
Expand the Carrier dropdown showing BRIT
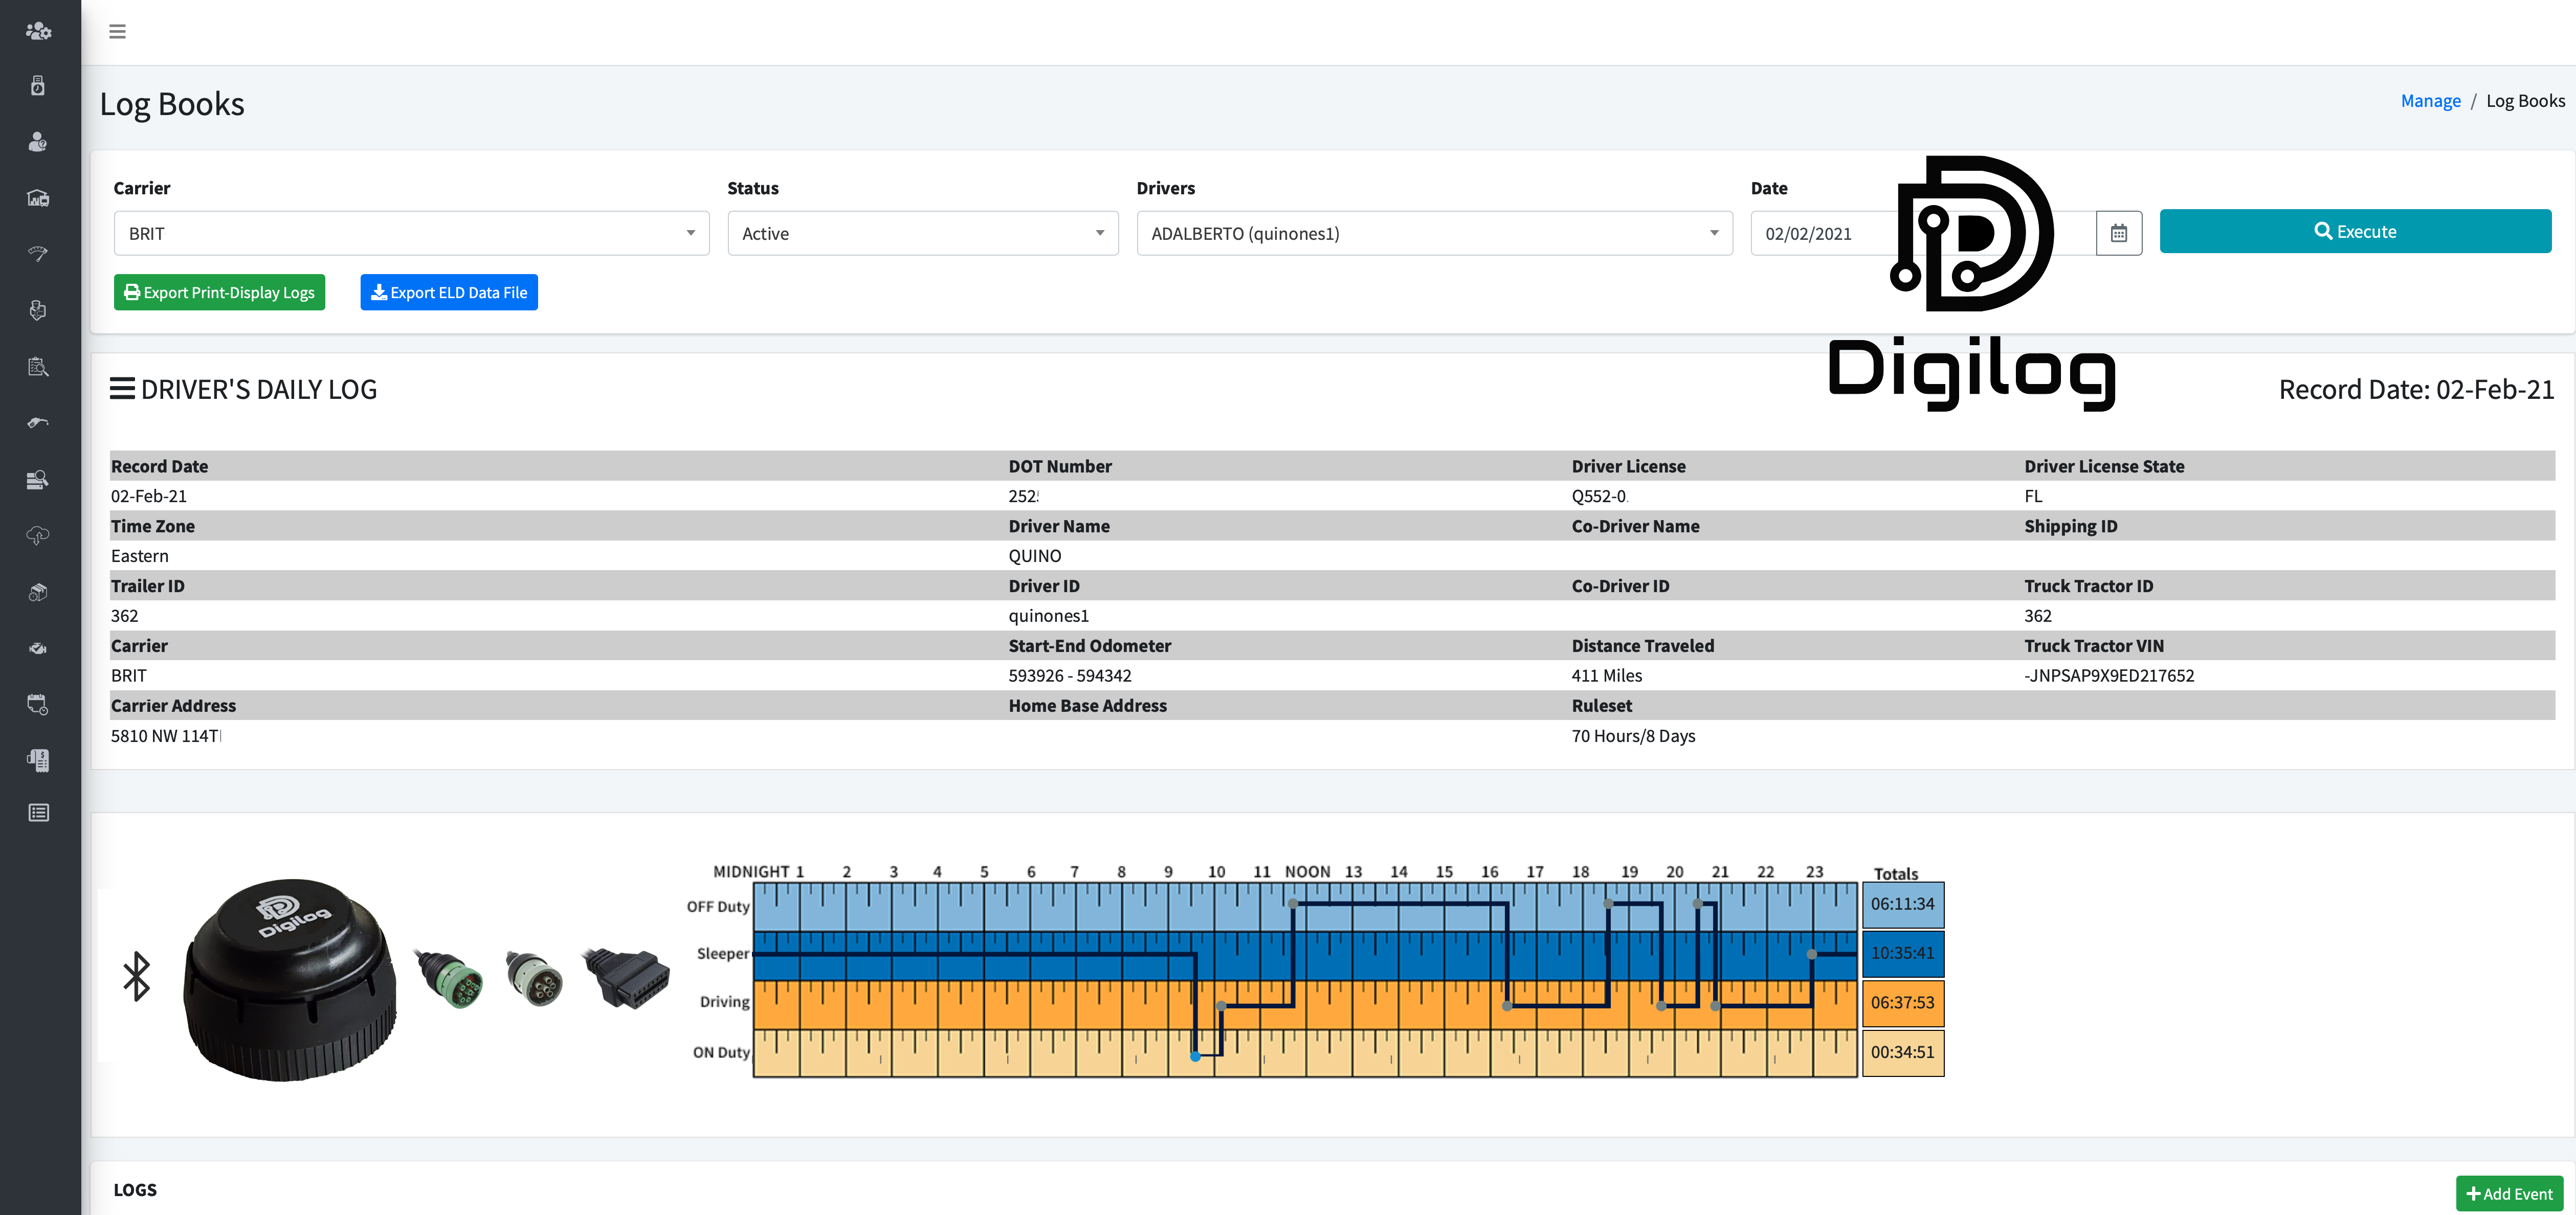(x=411, y=233)
